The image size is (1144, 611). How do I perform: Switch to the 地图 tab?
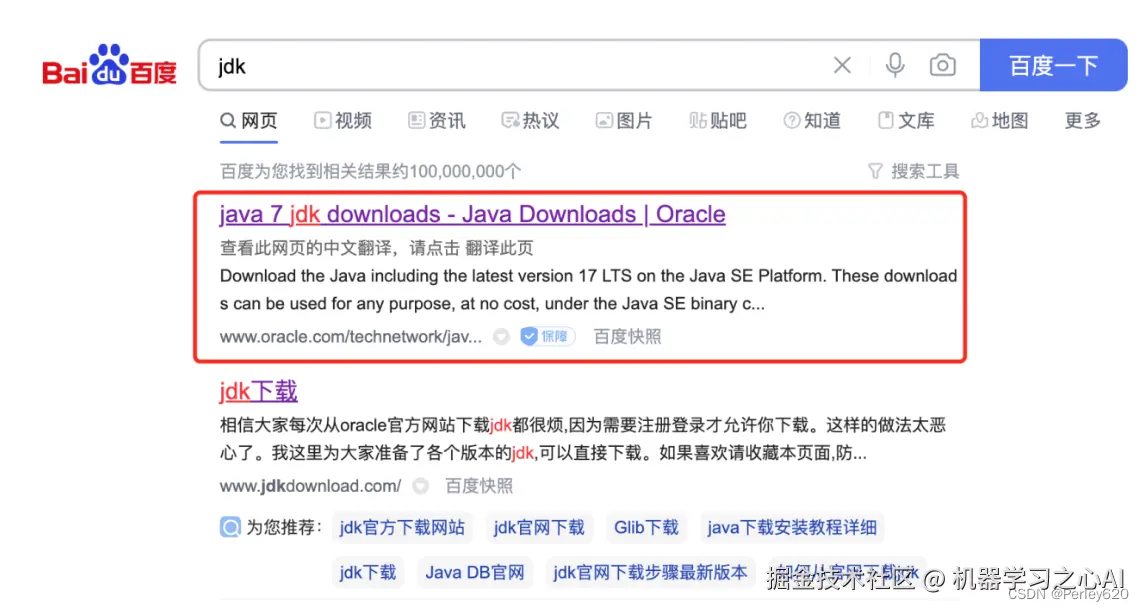tap(1000, 120)
